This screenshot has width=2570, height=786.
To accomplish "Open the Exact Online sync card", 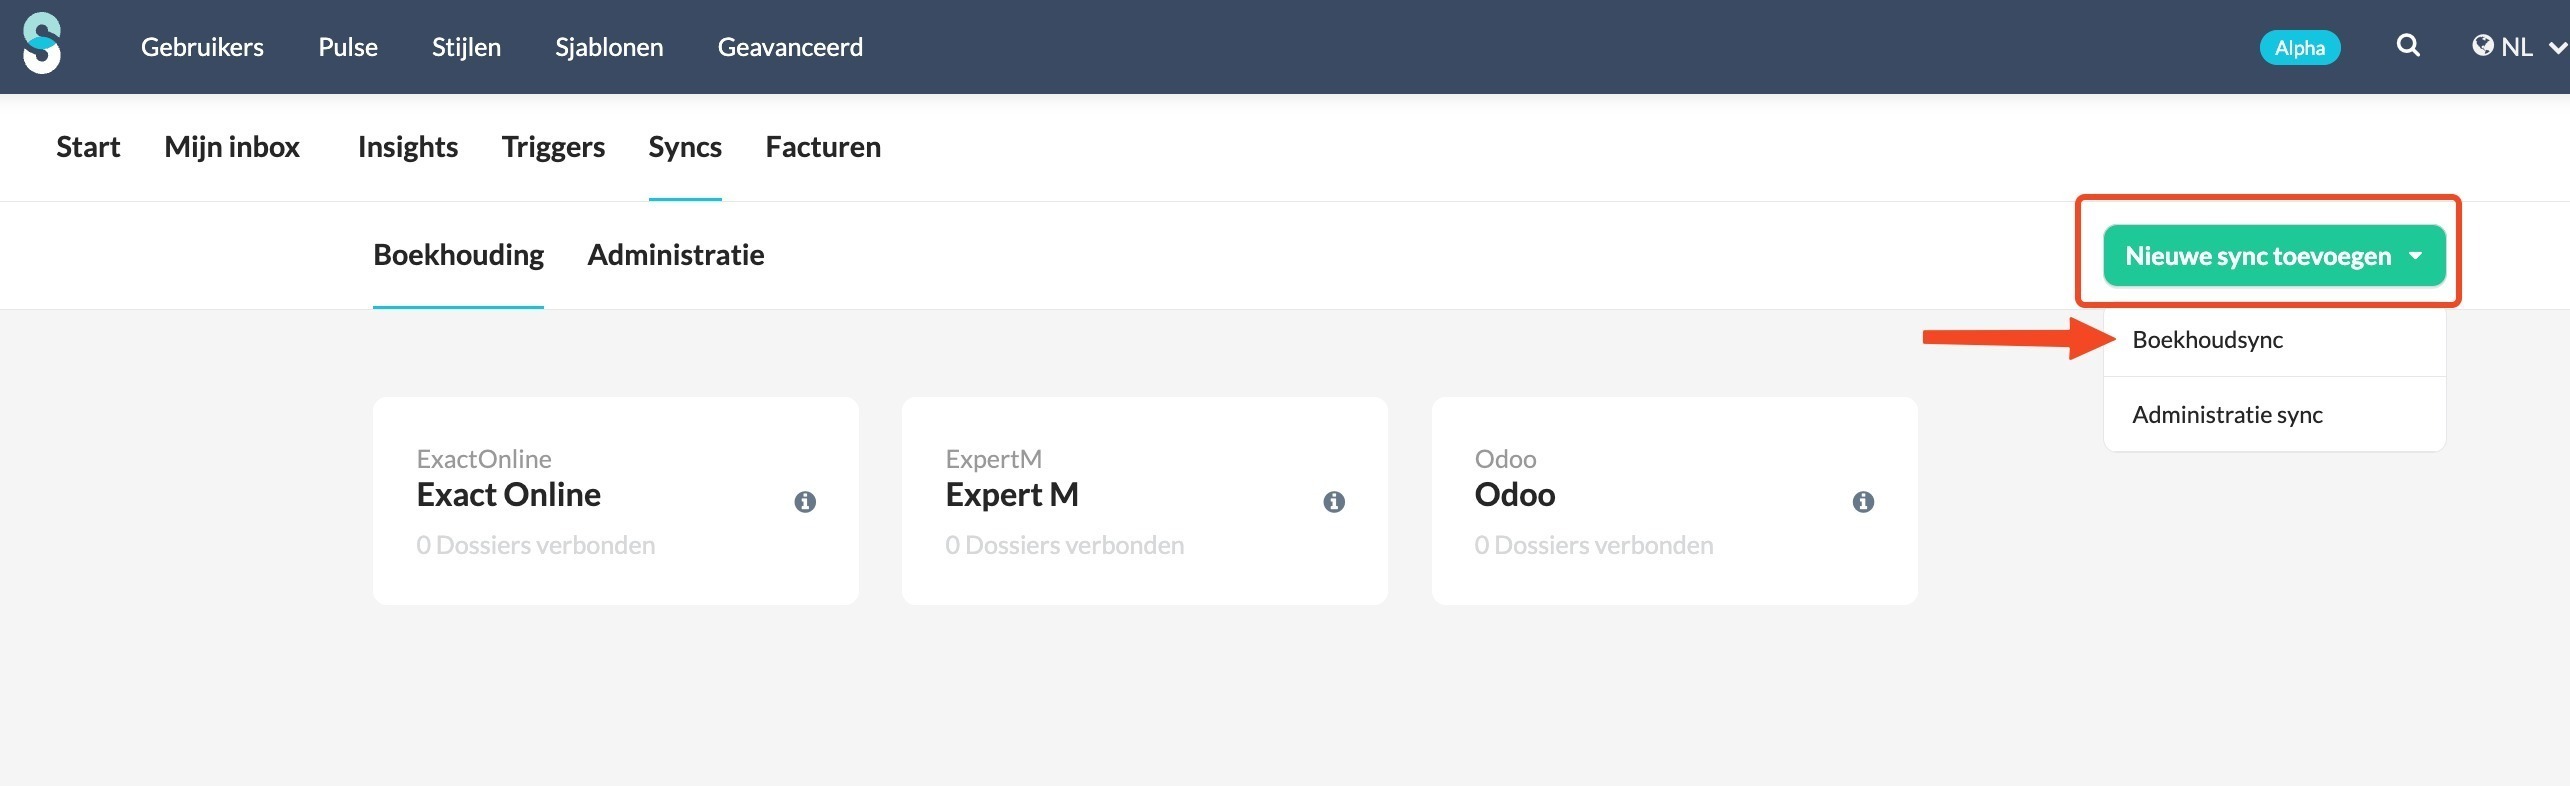I will pos(616,501).
